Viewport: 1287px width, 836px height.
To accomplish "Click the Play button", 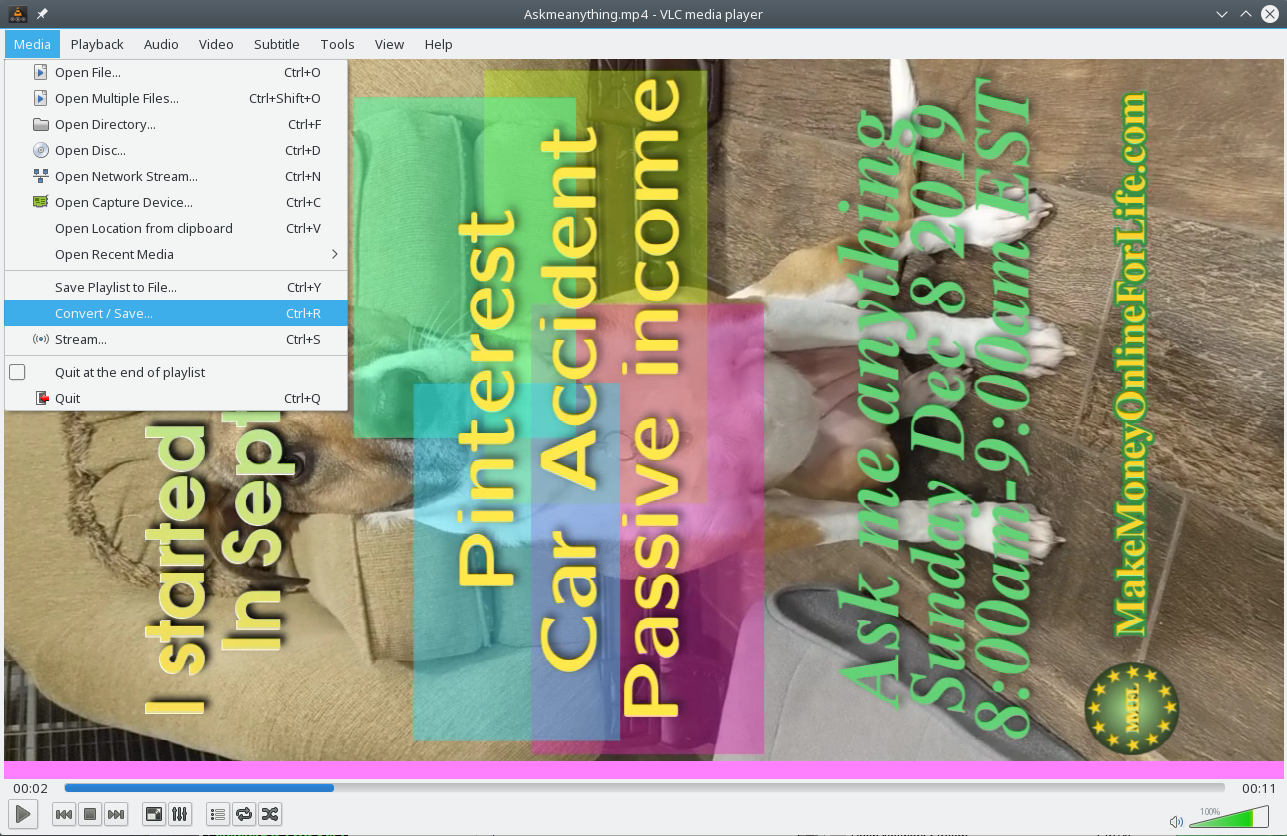I will coord(23,814).
